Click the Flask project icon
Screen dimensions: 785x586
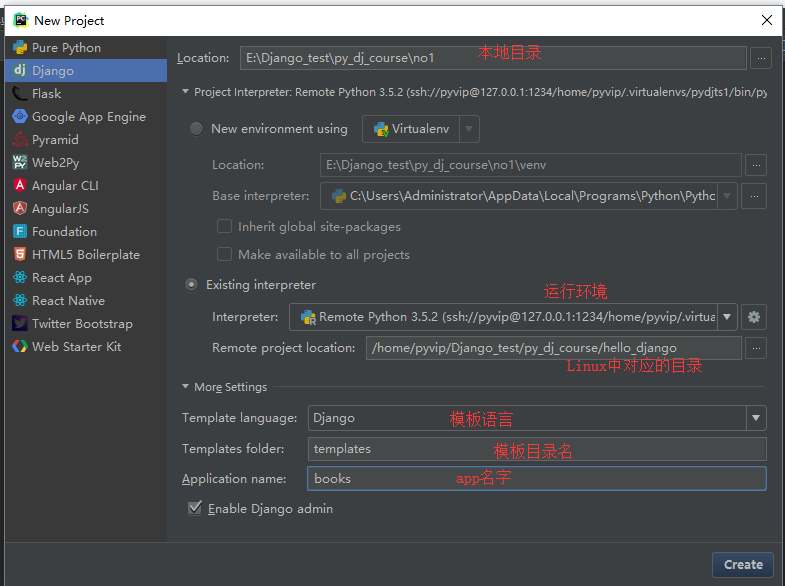(20, 94)
